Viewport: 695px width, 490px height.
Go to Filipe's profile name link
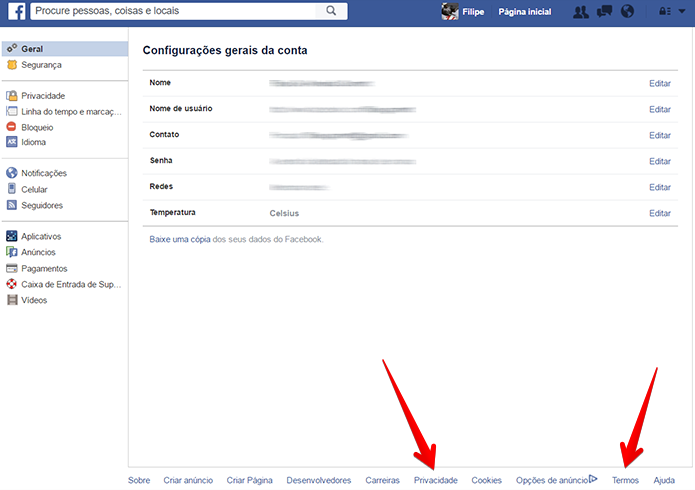[x=473, y=12]
